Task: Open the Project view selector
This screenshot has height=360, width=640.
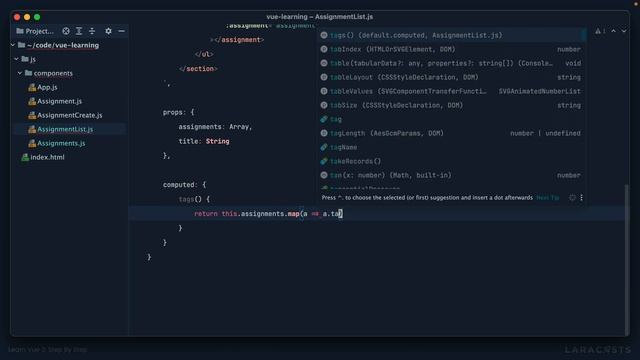Action: [x=35, y=31]
